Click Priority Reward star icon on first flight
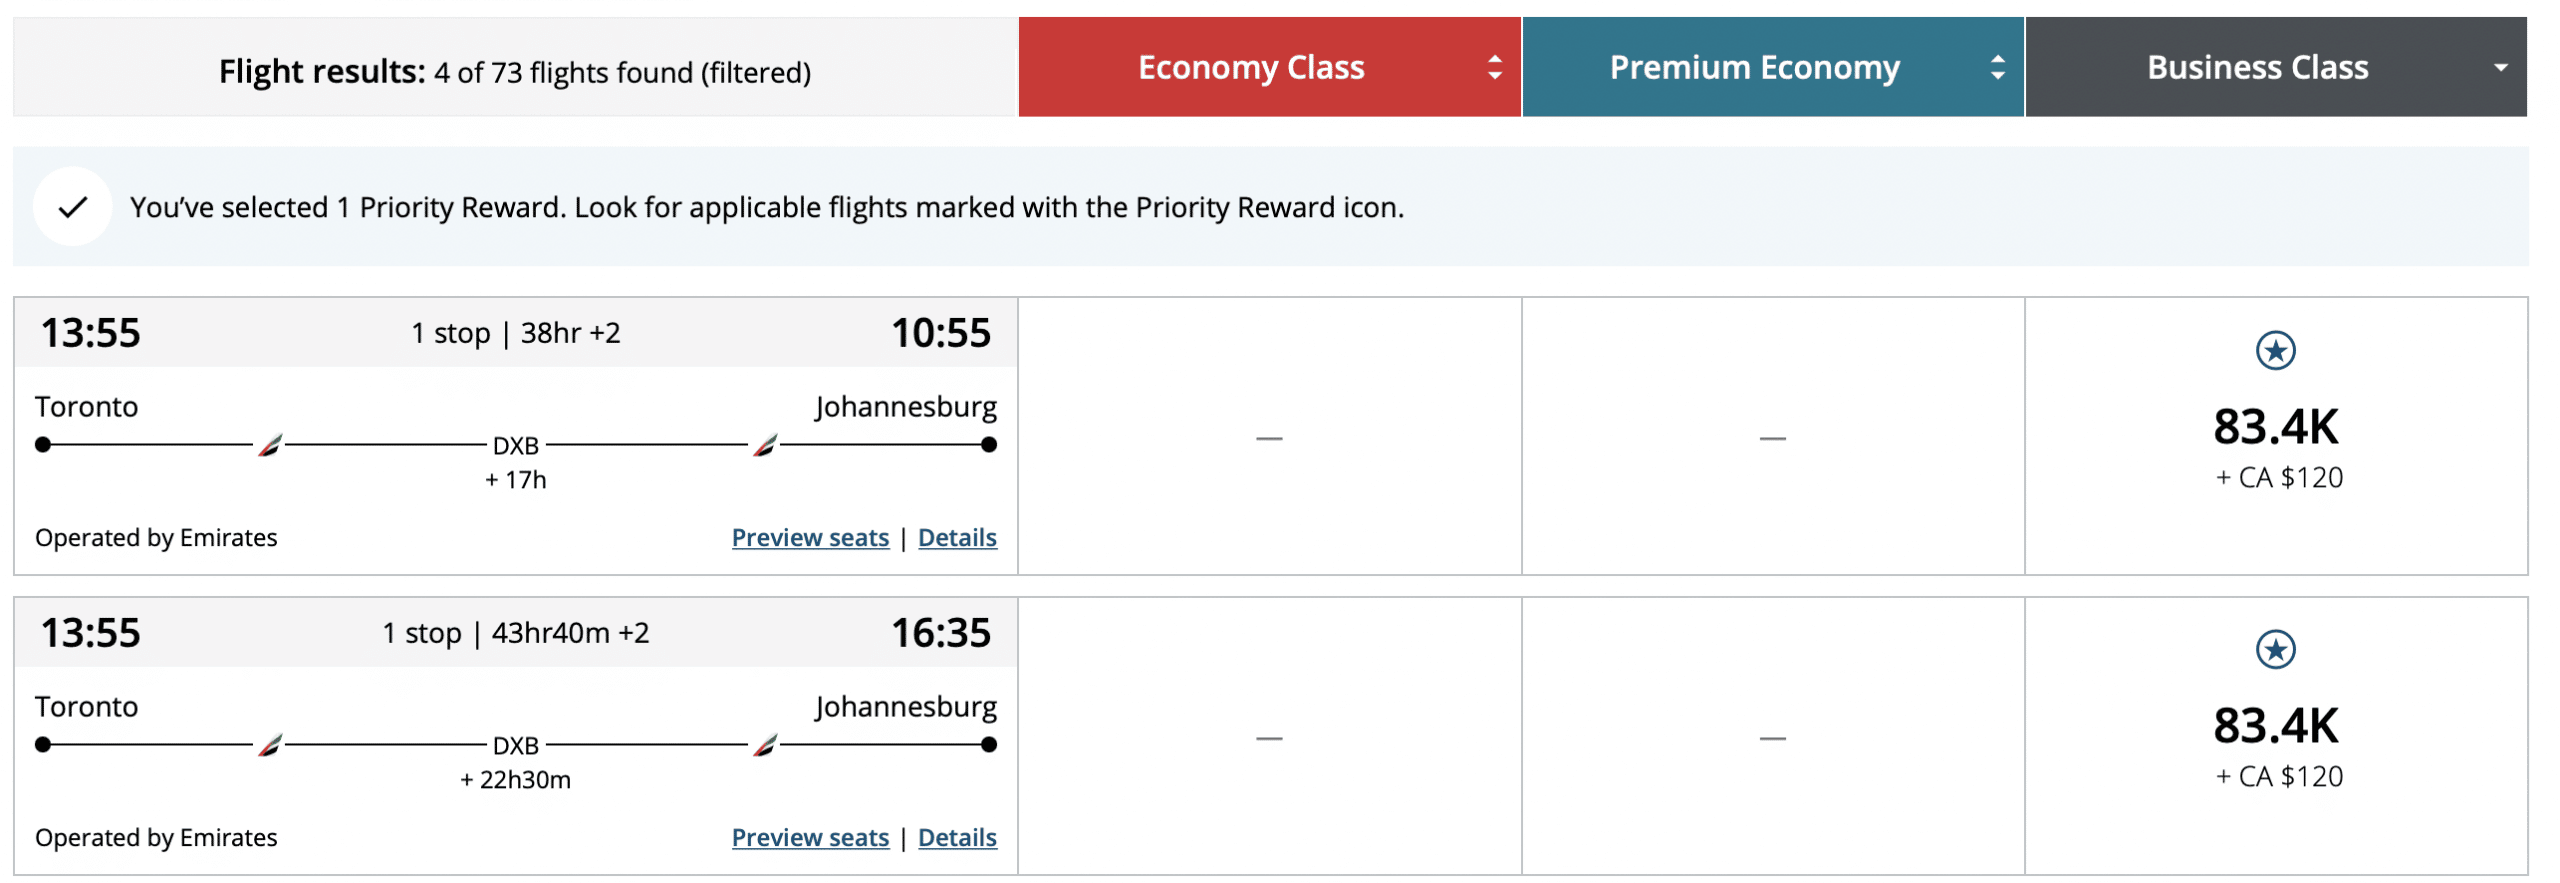The image size is (2560, 883). coord(2274,351)
